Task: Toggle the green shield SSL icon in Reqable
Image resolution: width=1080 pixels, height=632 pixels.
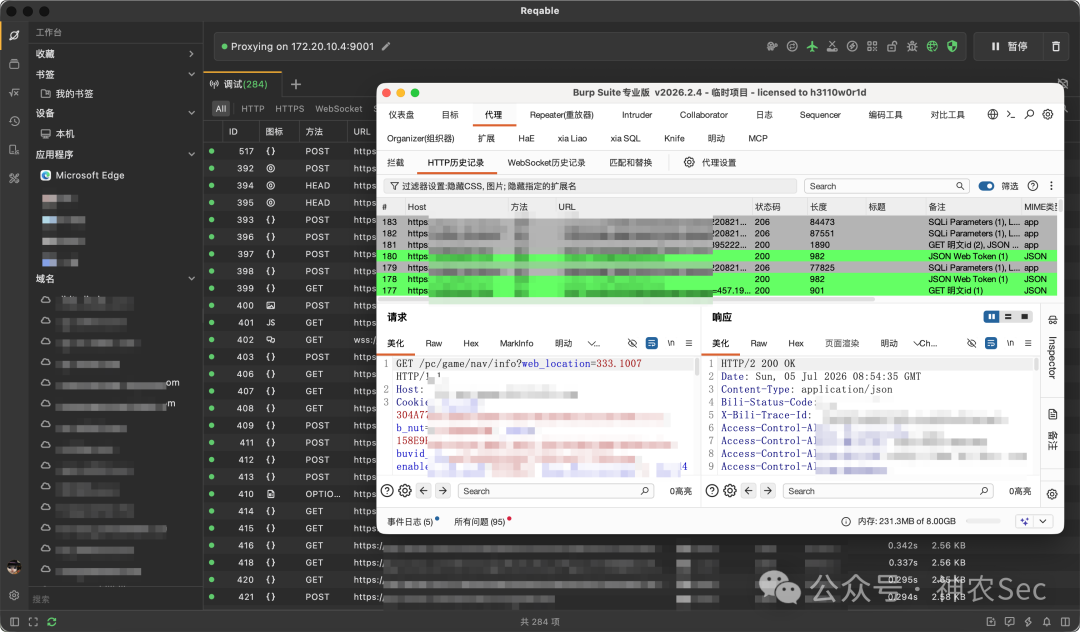Action: (x=952, y=46)
